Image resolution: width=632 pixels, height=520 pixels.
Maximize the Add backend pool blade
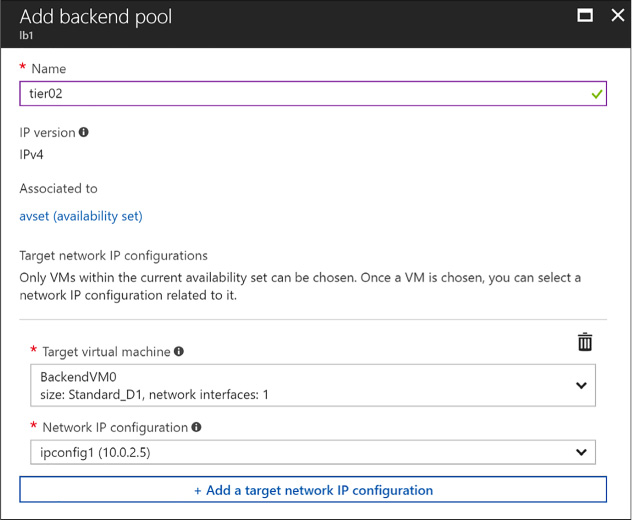pyautogui.click(x=585, y=16)
